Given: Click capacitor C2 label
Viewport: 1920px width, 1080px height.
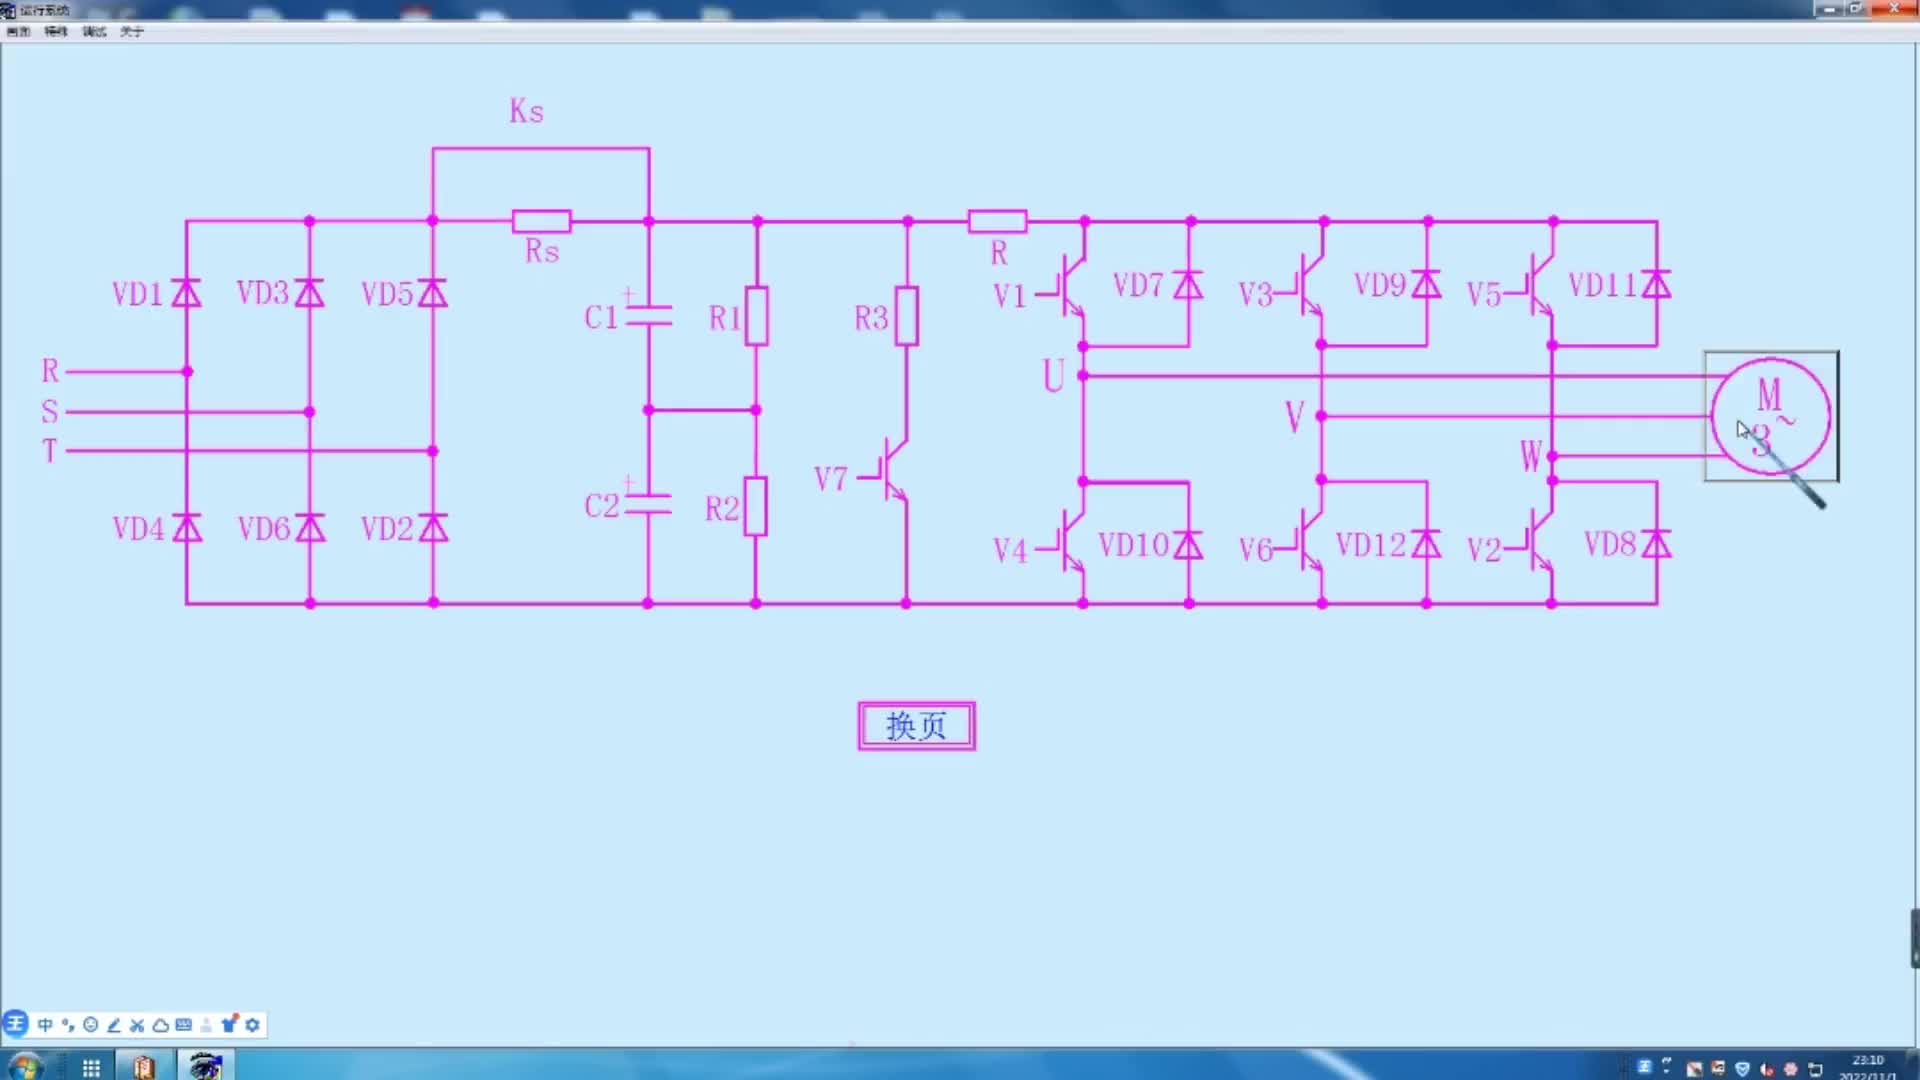Looking at the screenshot, I should pyautogui.click(x=602, y=506).
